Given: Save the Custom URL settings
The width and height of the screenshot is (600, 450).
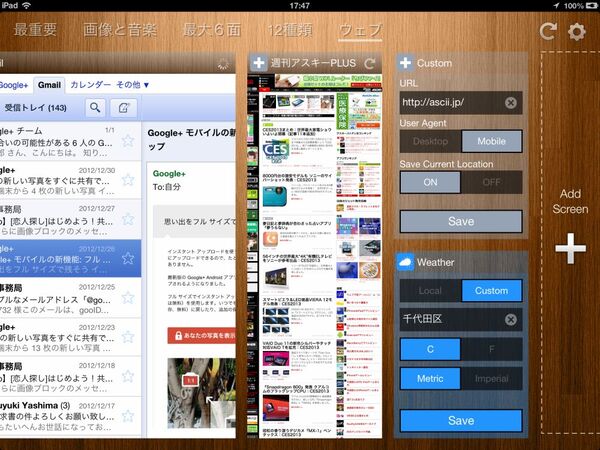Looking at the screenshot, I should [x=461, y=221].
